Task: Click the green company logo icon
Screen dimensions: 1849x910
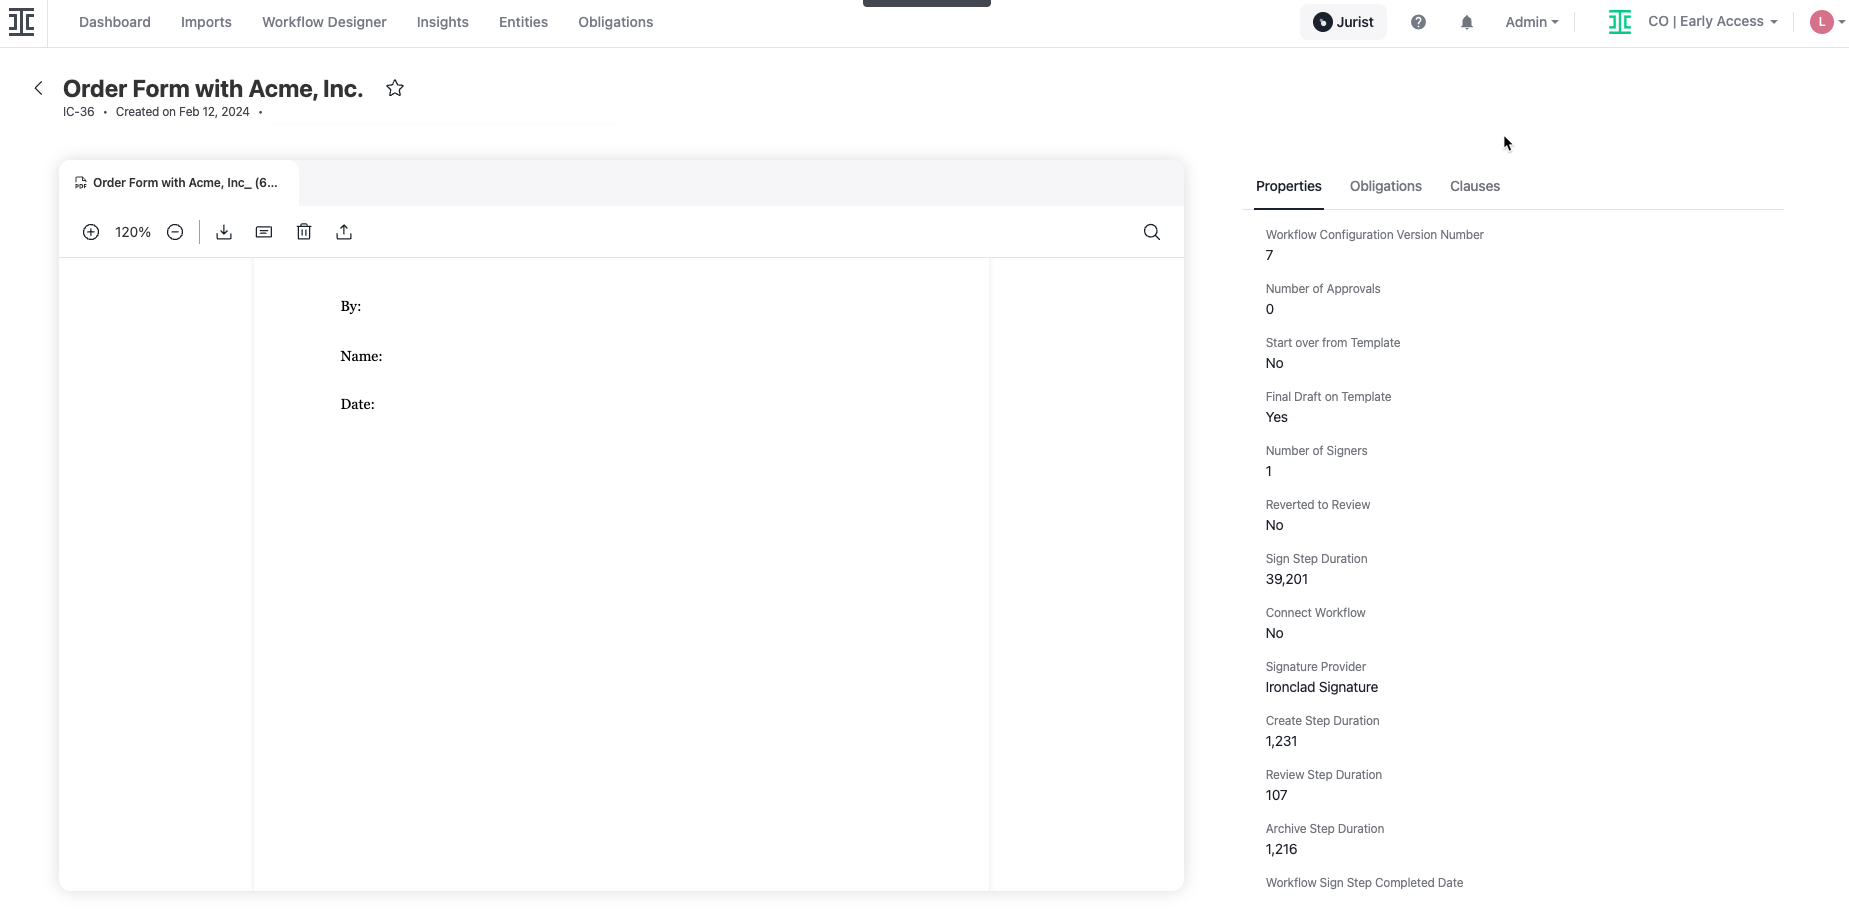Action: coord(1620,22)
